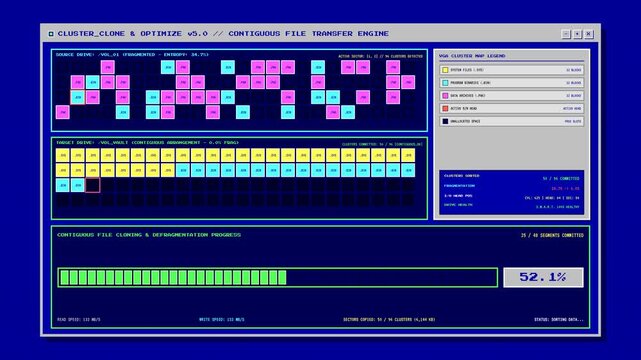Click the 'Clusters Sorted' stat label
Image resolution: width=641 pixels, height=360 pixels.
(462, 176)
